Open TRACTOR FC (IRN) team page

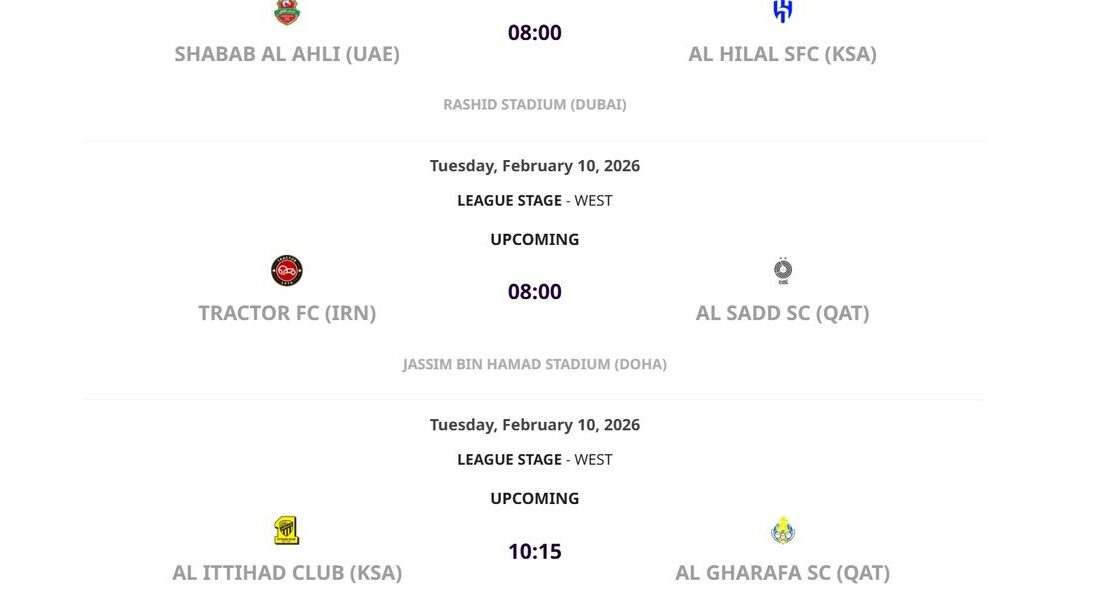(x=287, y=313)
